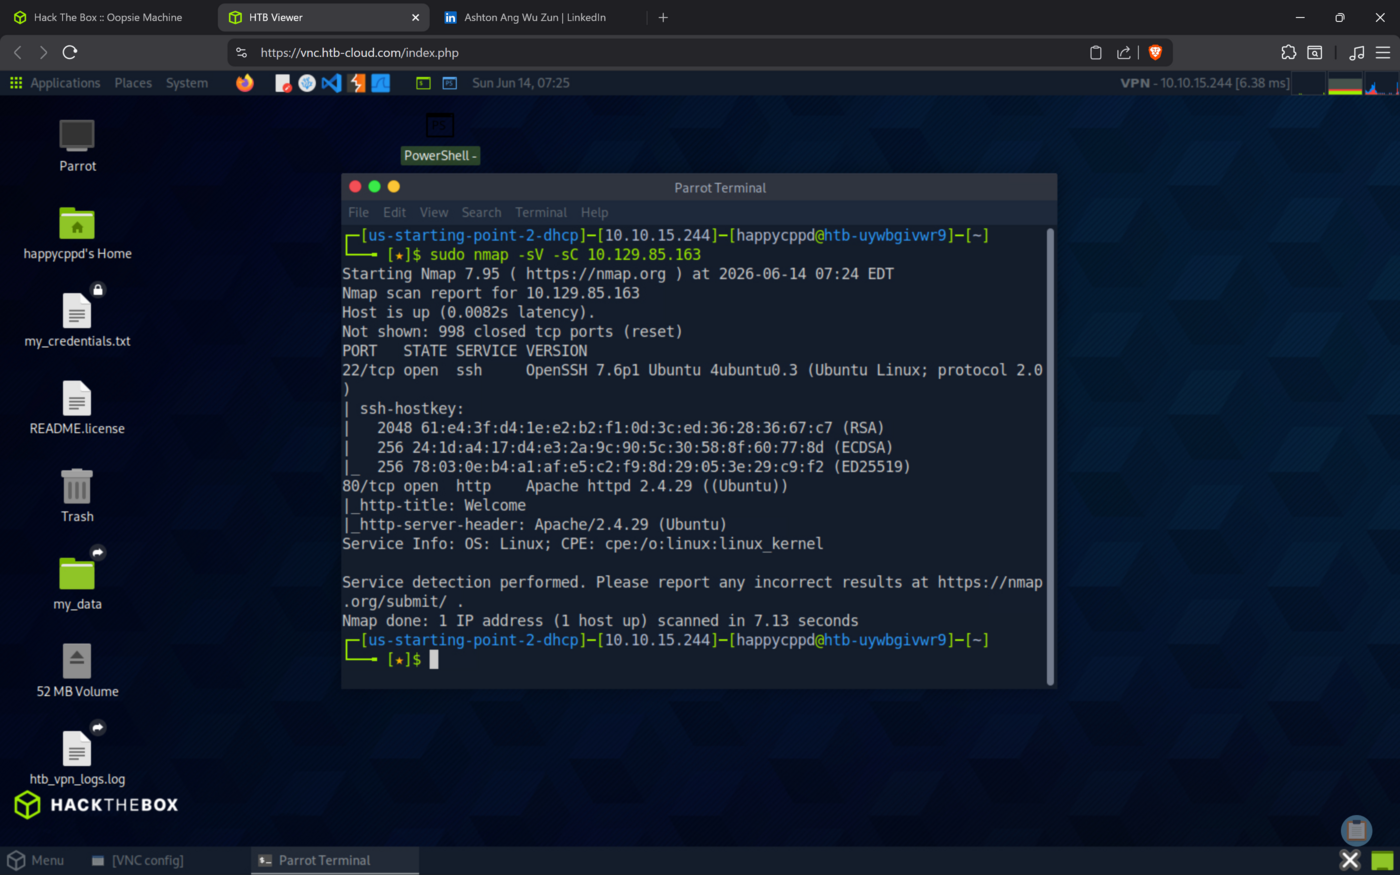This screenshot has width=1400, height=875.
Task: Click the blue network monitor graph
Action: point(1381,85)
